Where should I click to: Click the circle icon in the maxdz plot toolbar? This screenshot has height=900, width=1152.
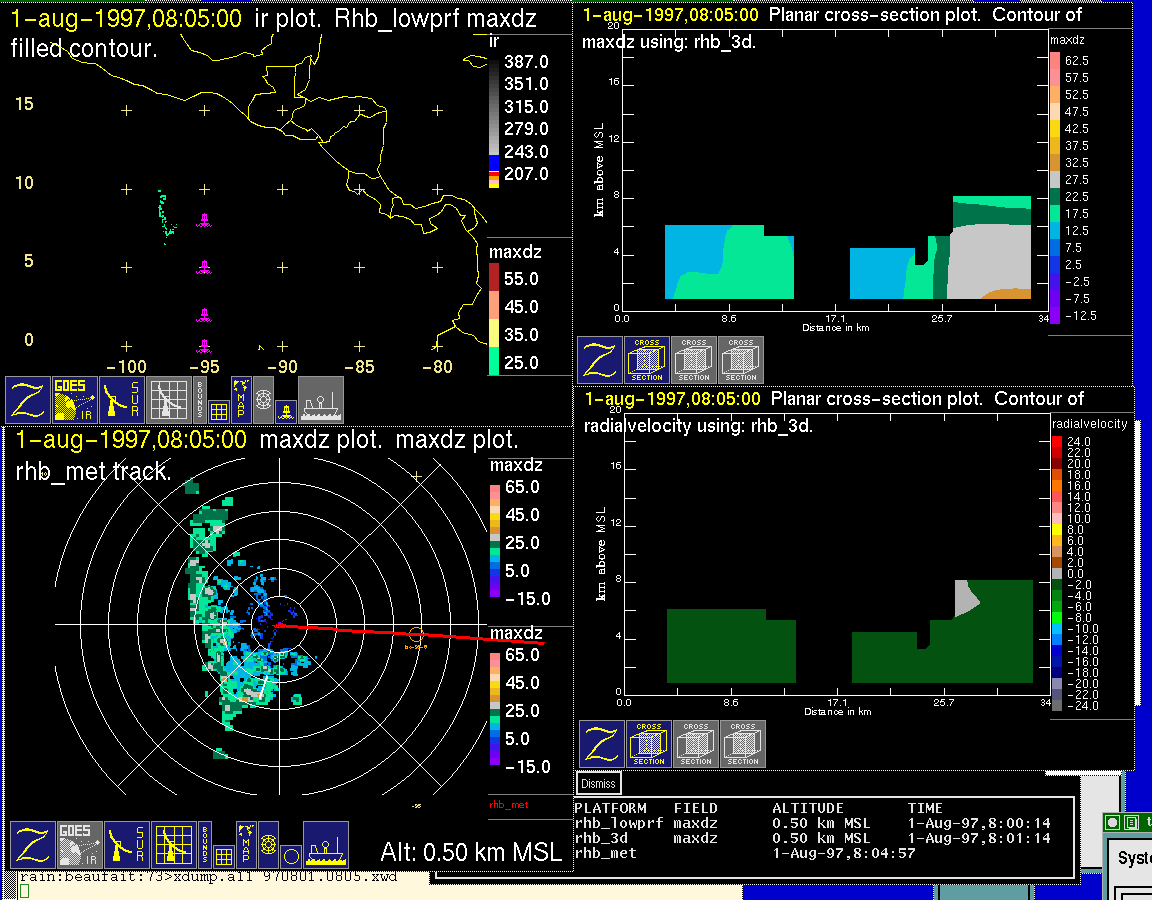290,856
